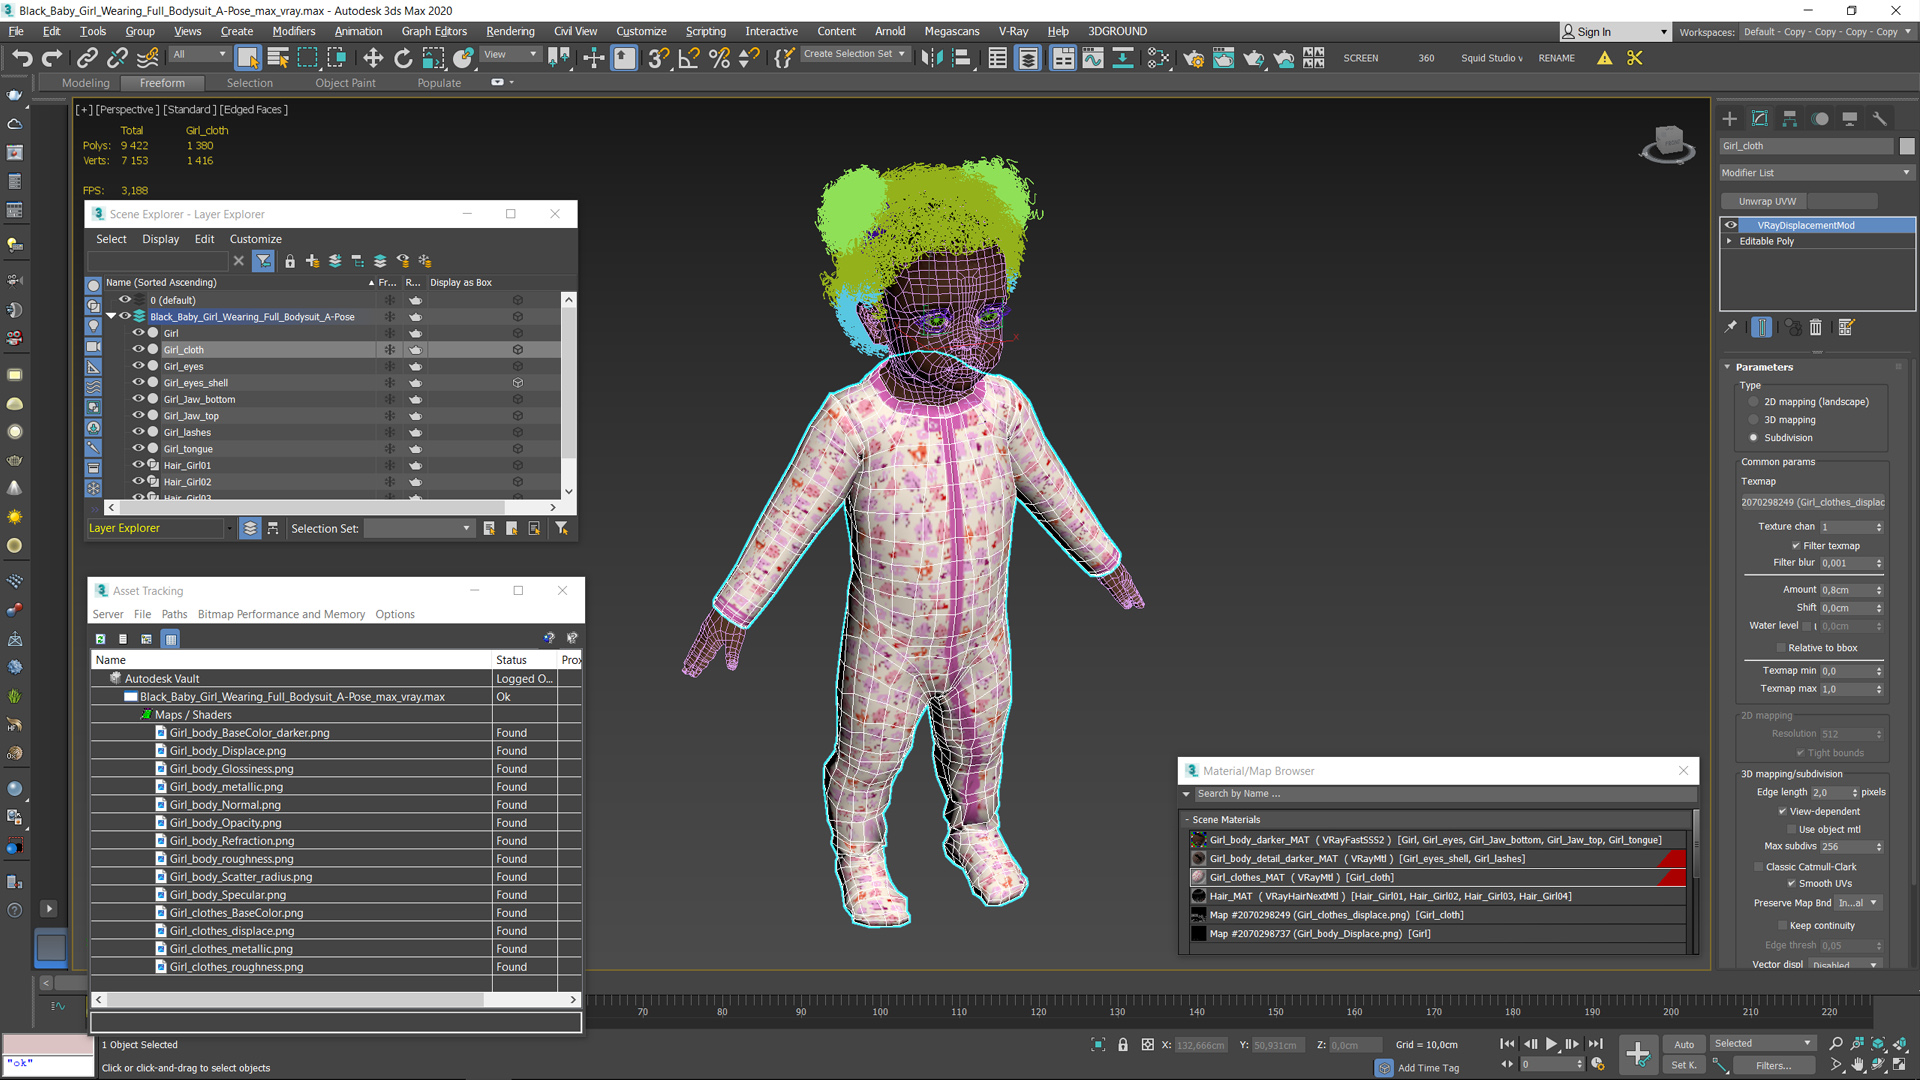
Task: Open the selection filter All dropdown
Action: click(199, 54)
